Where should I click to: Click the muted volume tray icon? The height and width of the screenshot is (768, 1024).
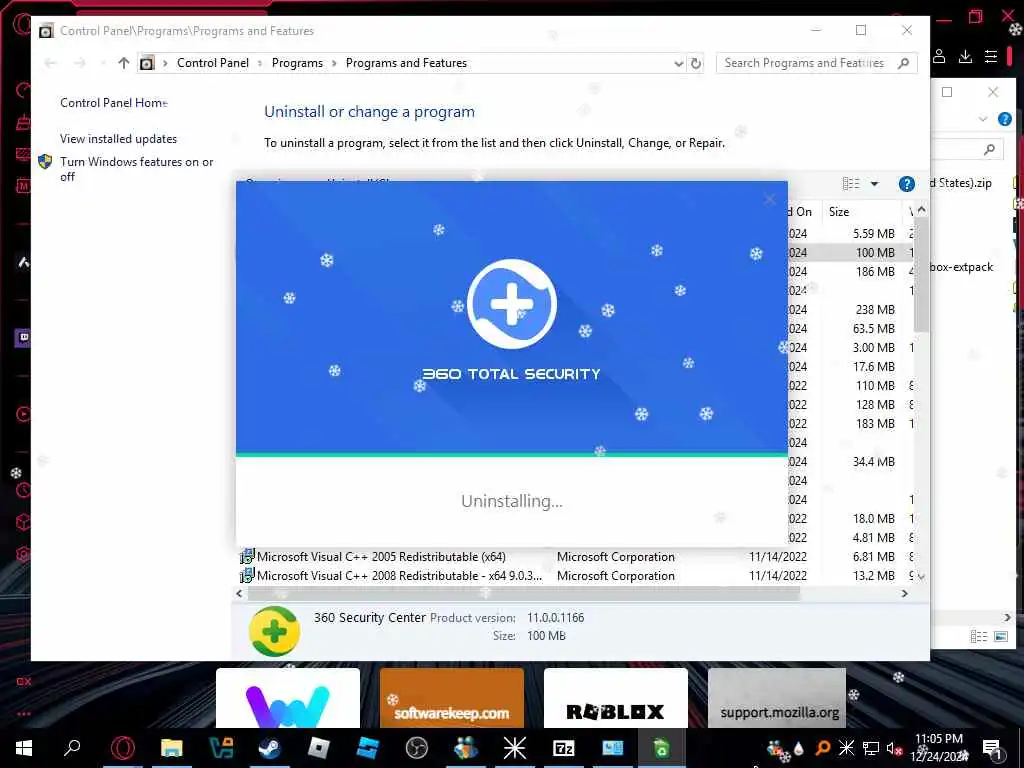(x=893, y=748)
